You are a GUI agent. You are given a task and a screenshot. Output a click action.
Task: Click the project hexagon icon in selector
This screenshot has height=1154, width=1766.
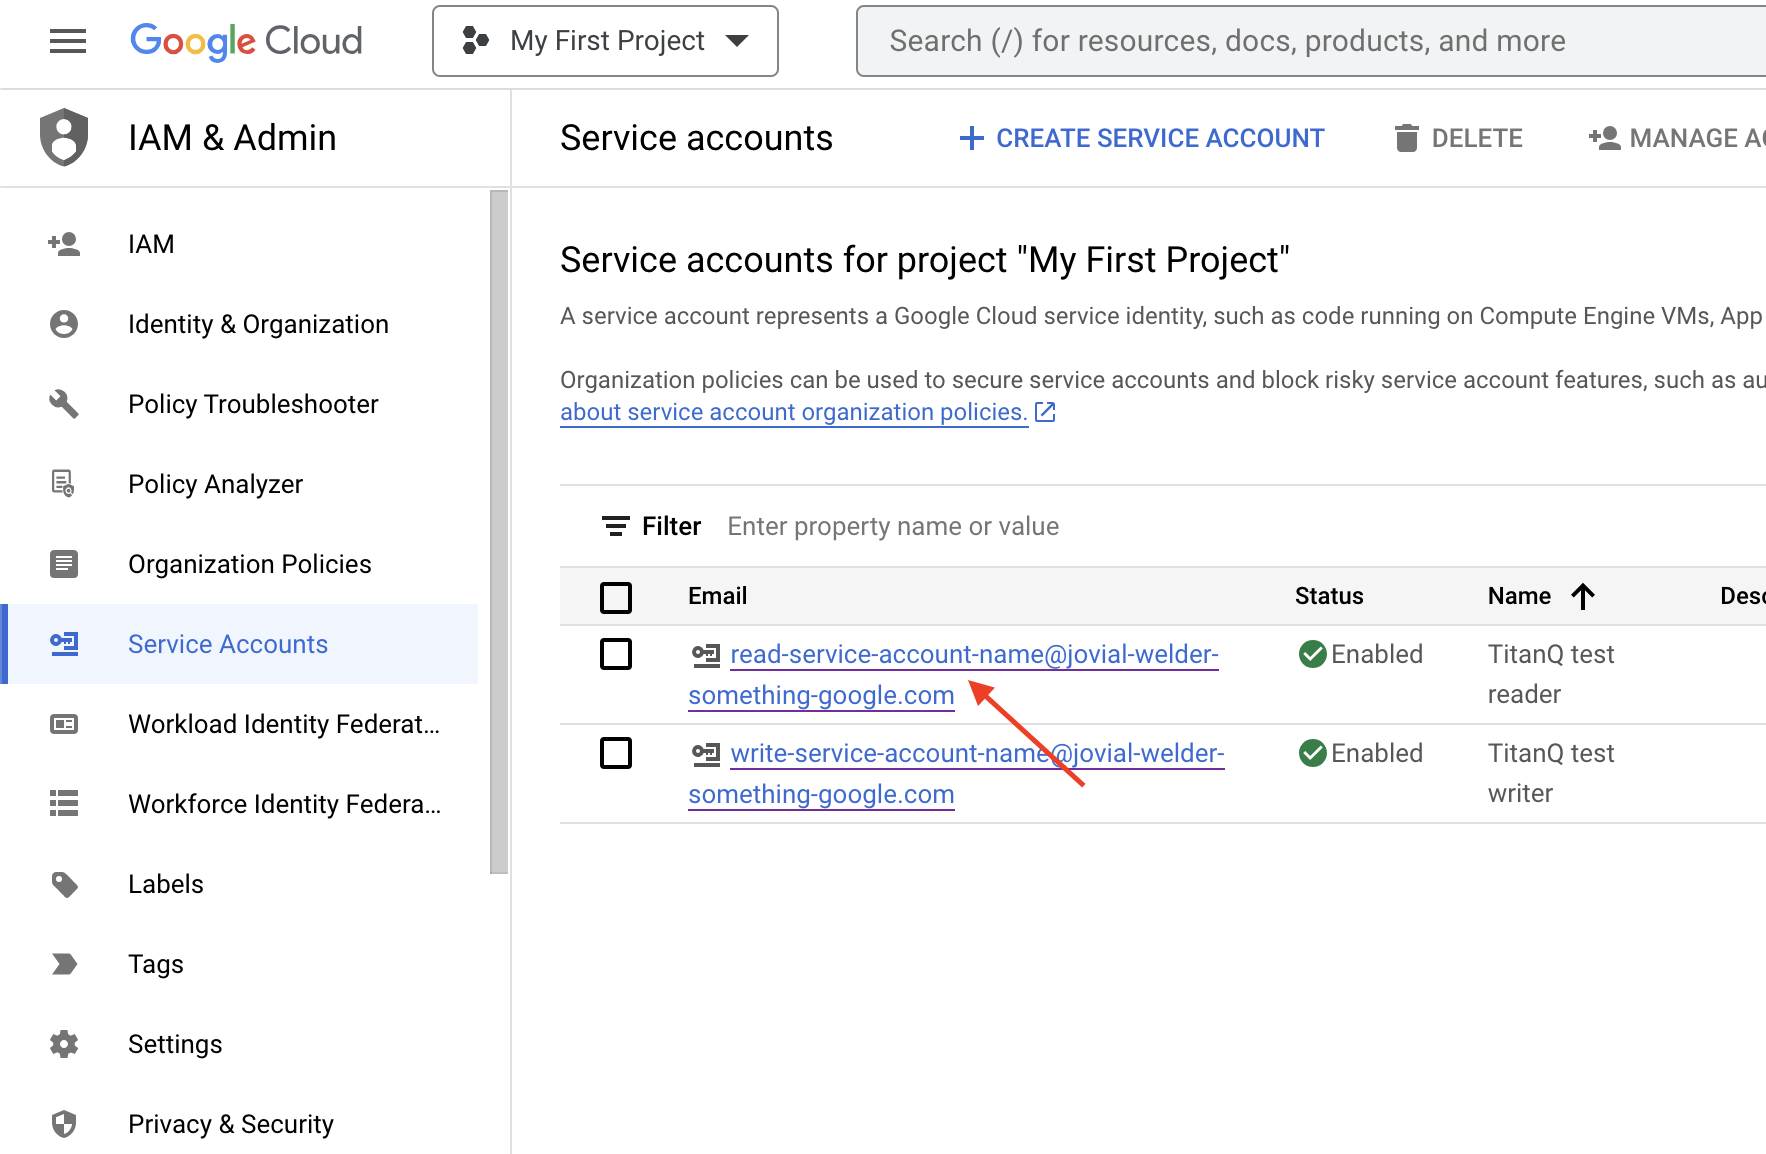click(x=475, y=41)
